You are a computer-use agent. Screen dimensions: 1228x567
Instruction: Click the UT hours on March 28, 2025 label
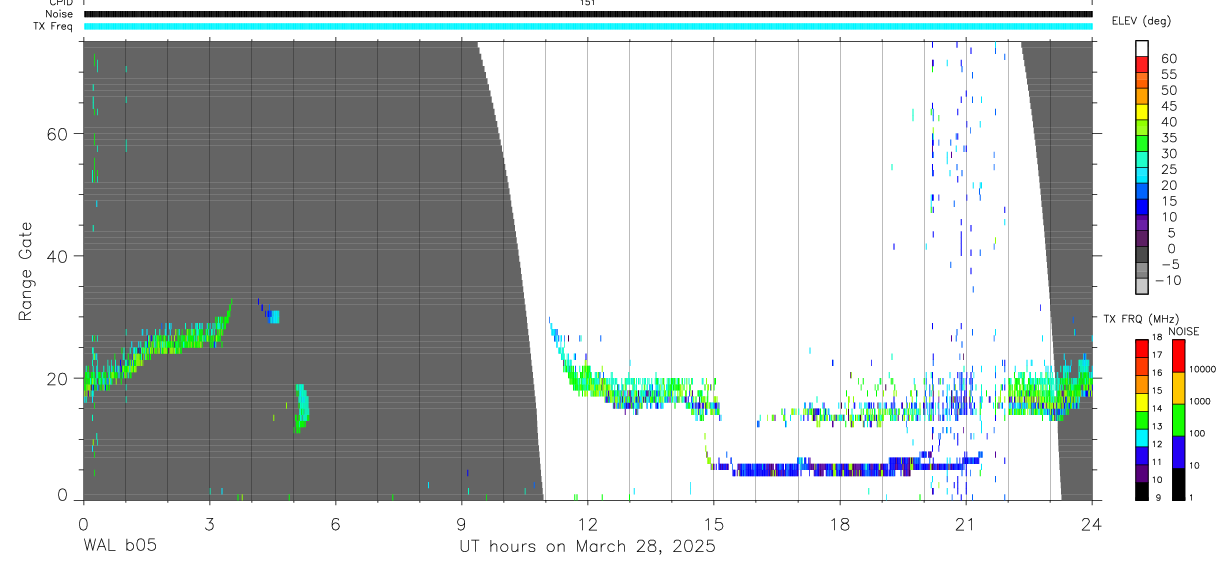click(587, 547)
